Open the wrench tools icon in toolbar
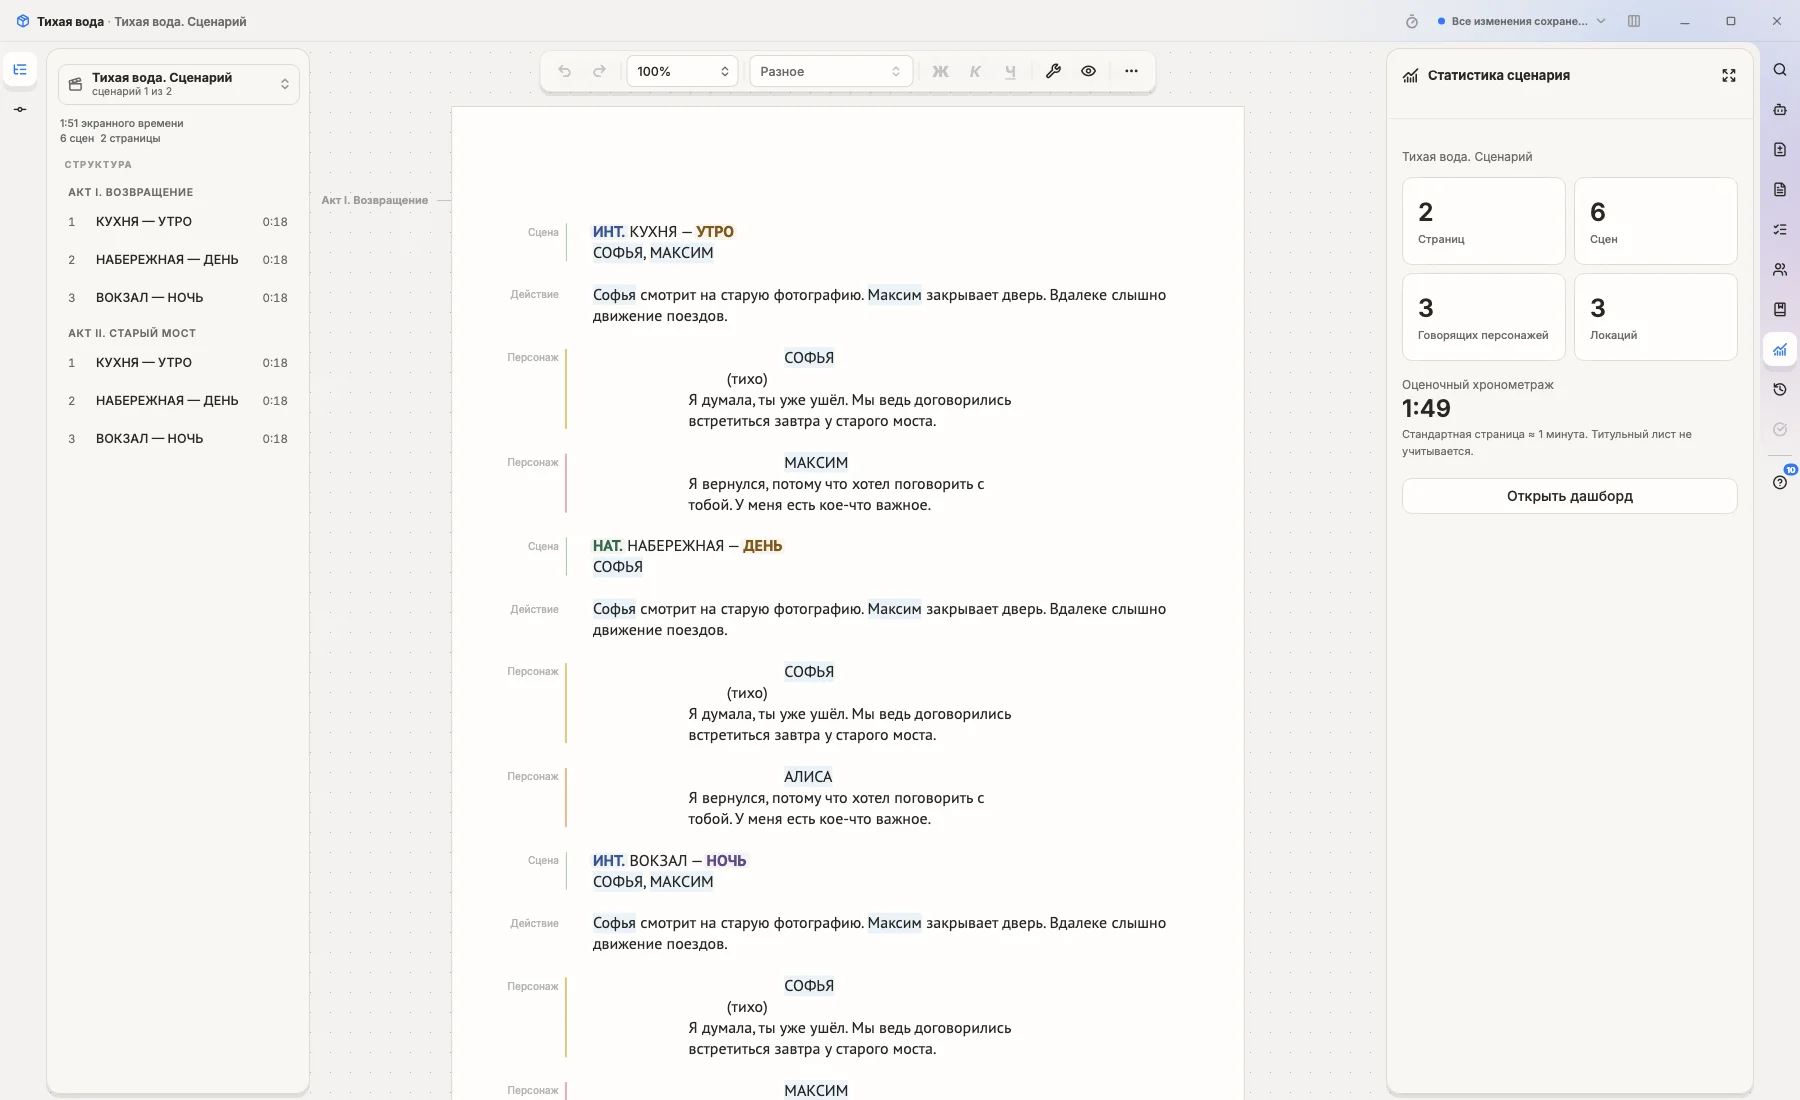This screenshot has height=1100, width=1800. click(1053, 71)
